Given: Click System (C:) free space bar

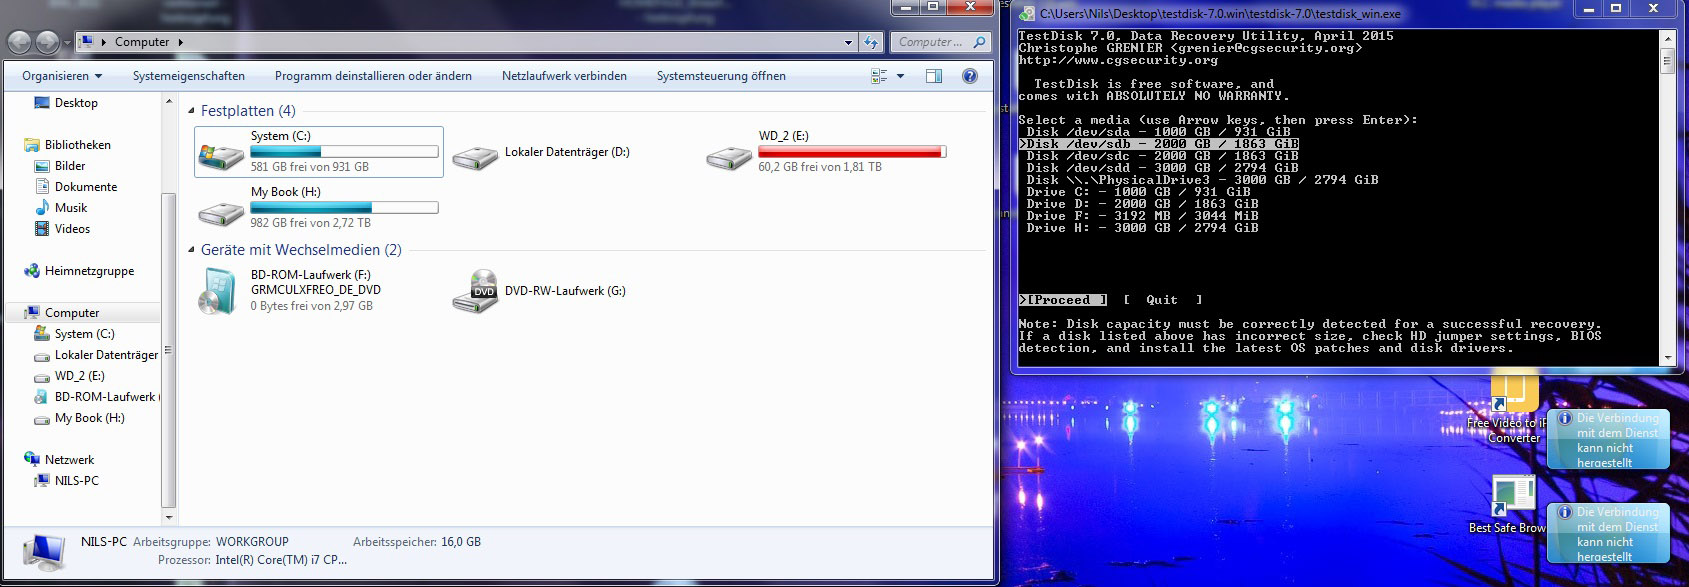Looking at the screenshot, I should pos(344,152).
